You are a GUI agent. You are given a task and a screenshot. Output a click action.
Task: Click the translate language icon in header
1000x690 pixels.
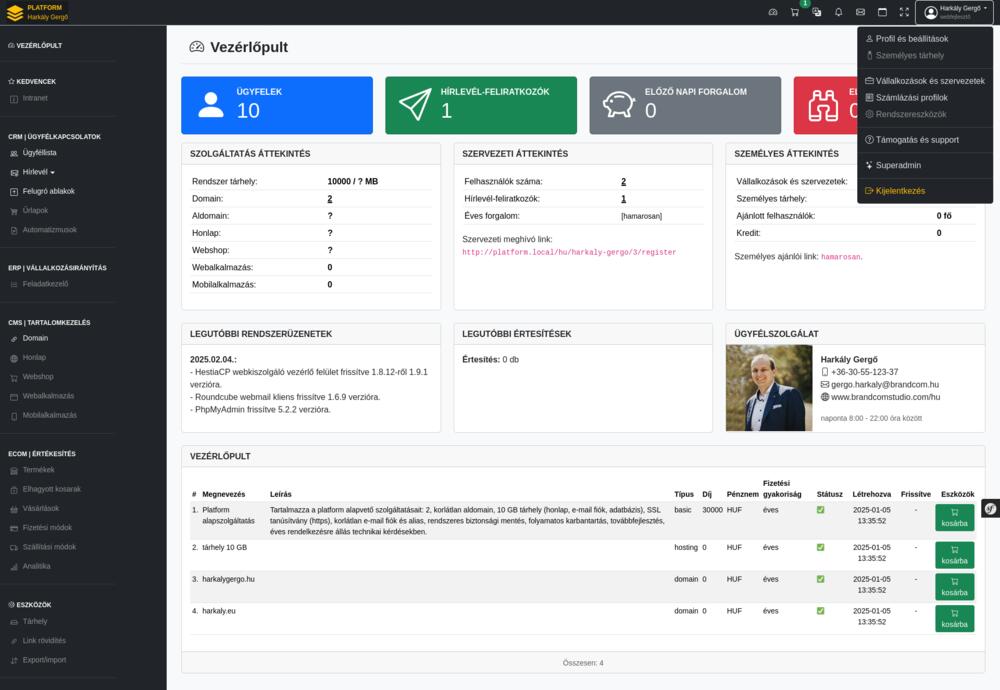point(816,12)
